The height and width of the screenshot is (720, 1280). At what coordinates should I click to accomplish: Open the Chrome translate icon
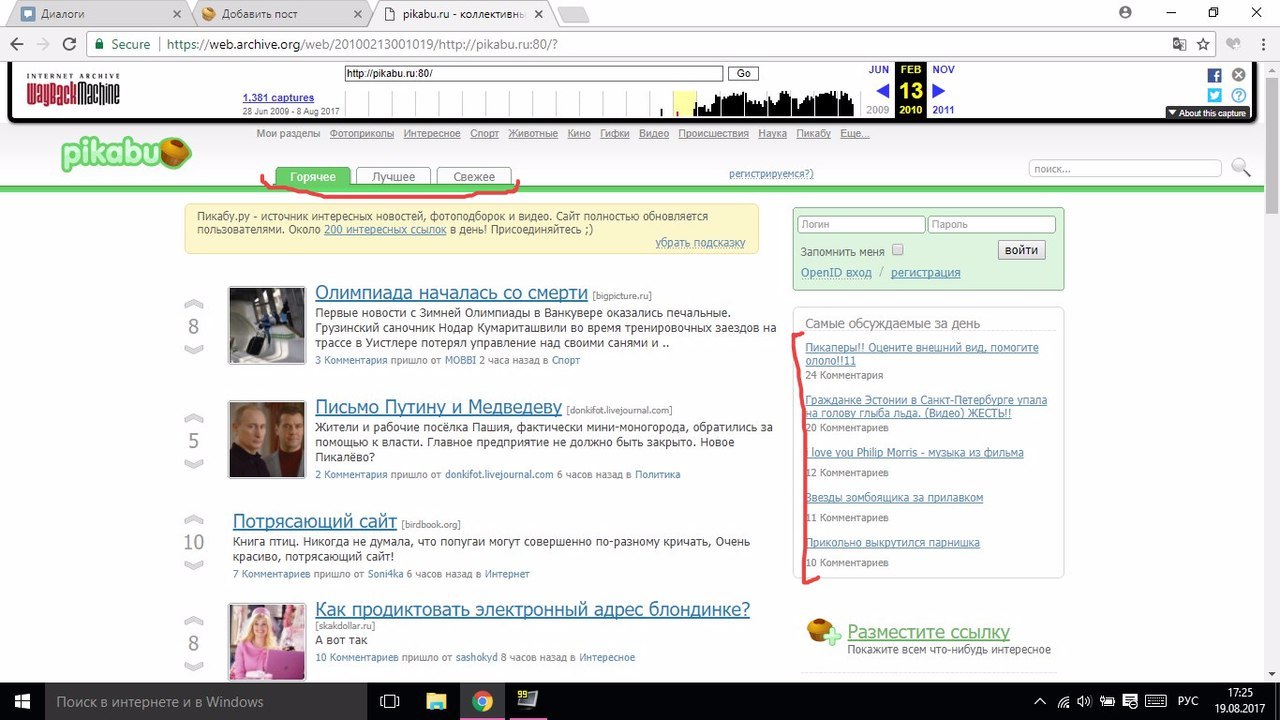[1180, 44]
